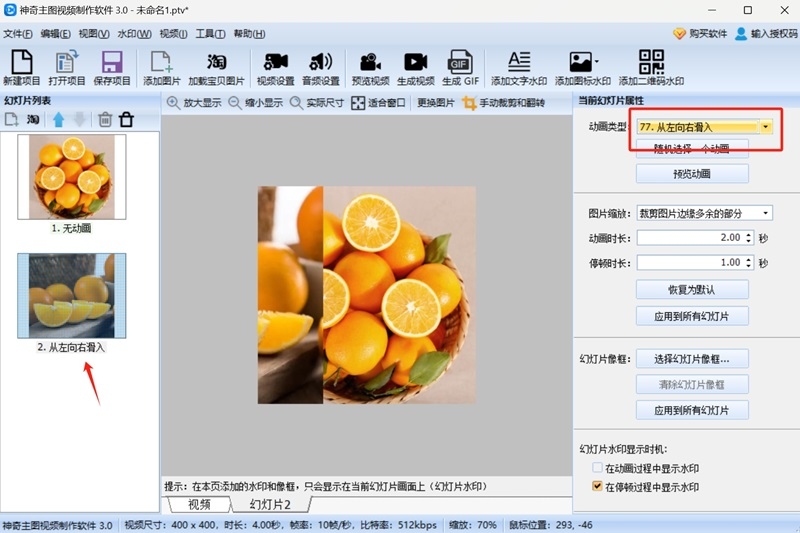Click the orange image in the preview canvas
This screenshot has width=800, height=533.
(x=367, y=295)
